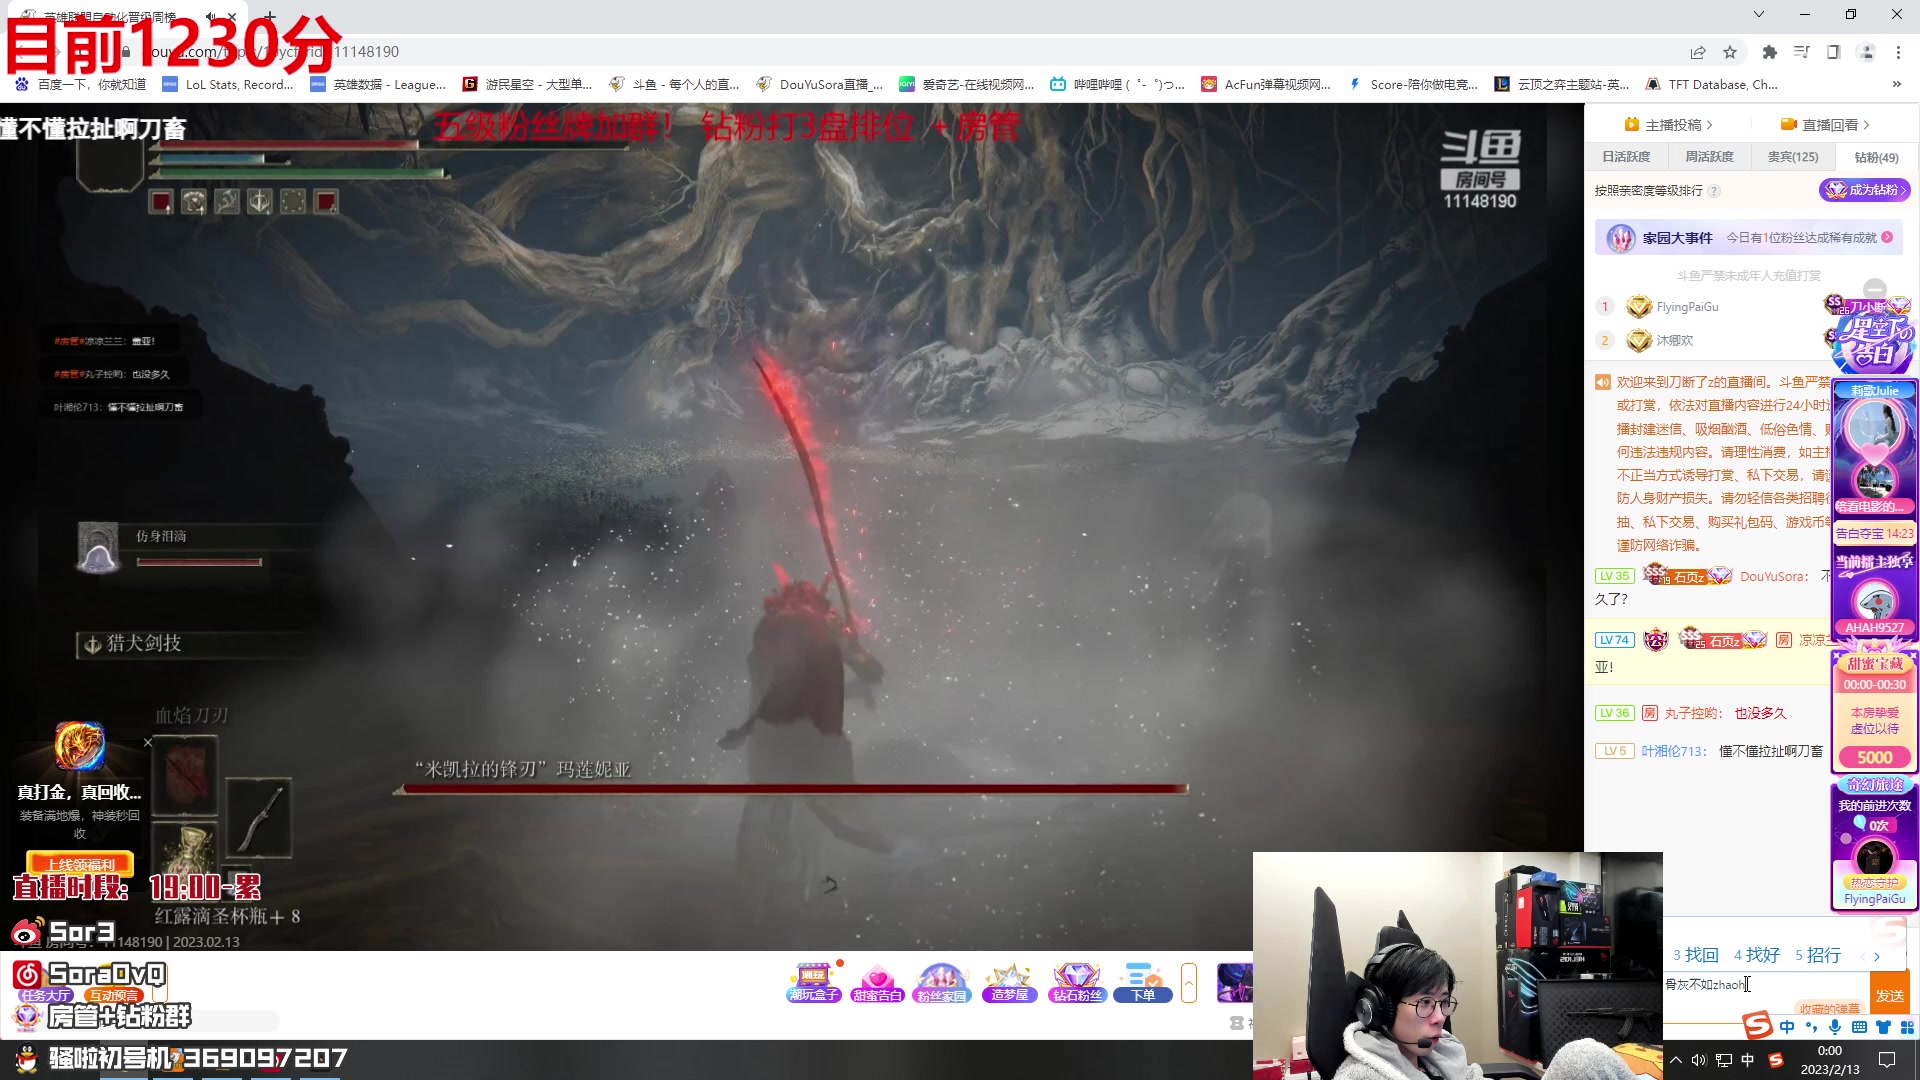Open the LoL Stats, Record bookmark
This screenshot has width=1920, height=1080.
pos(228,84)
